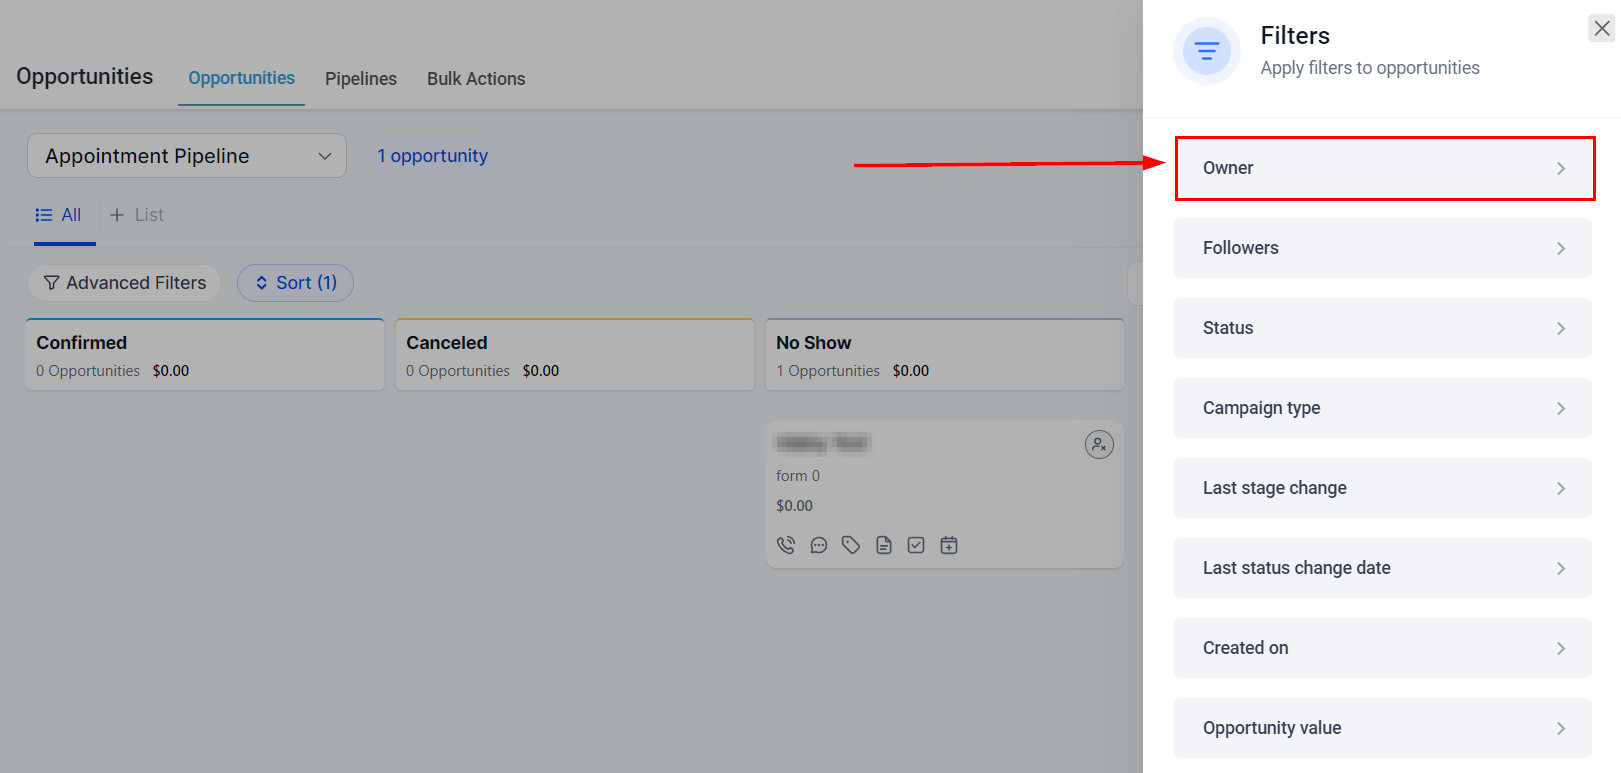This screenshot has height=773, width=1621.
Task: Open the notes document icon on card
Action: pos(884,545)
